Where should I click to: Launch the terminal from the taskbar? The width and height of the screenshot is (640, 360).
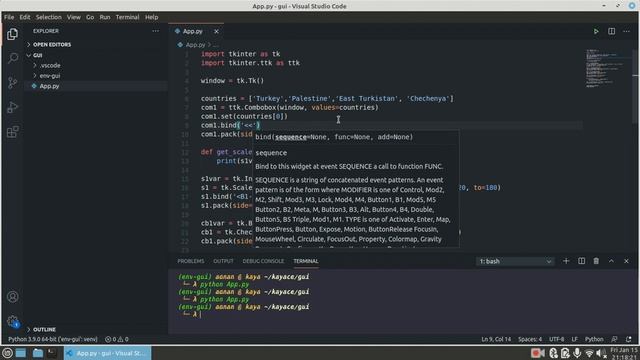click(52, 353)
